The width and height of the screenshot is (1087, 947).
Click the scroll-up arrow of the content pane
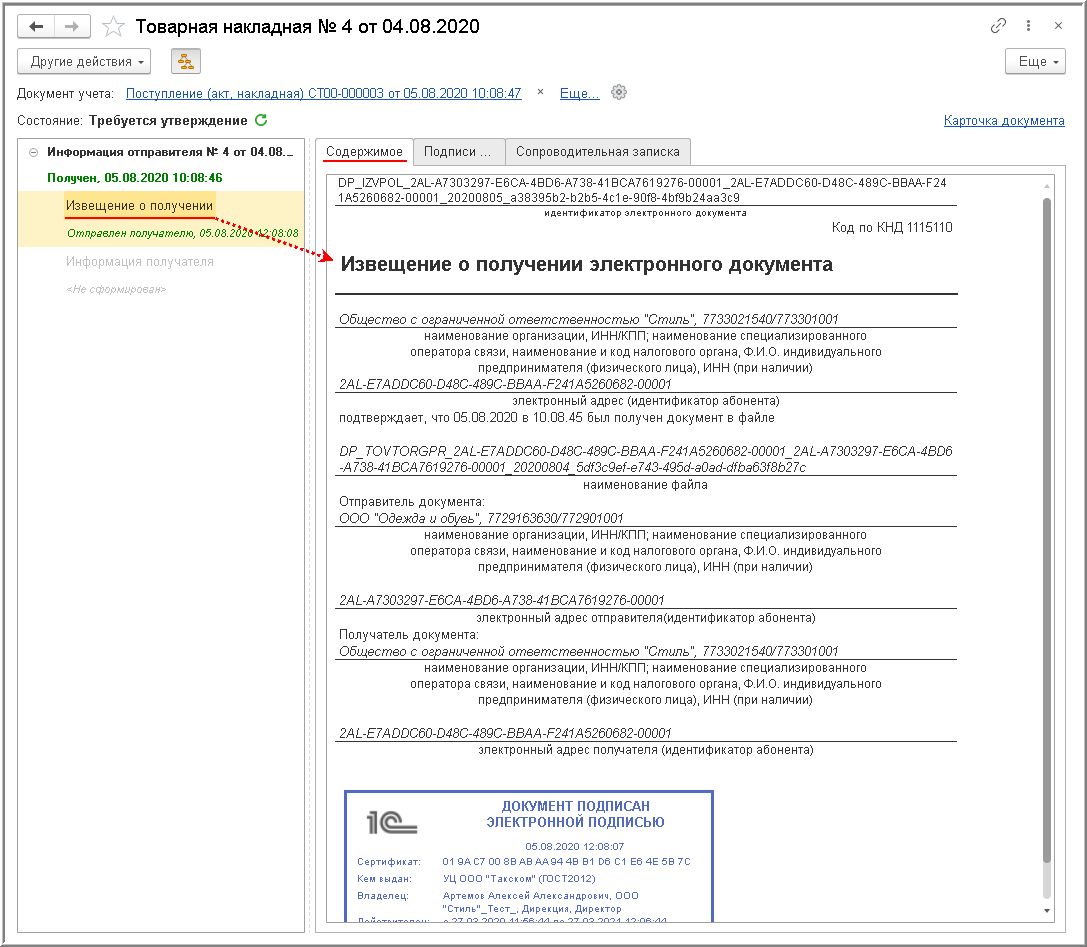1047,186
